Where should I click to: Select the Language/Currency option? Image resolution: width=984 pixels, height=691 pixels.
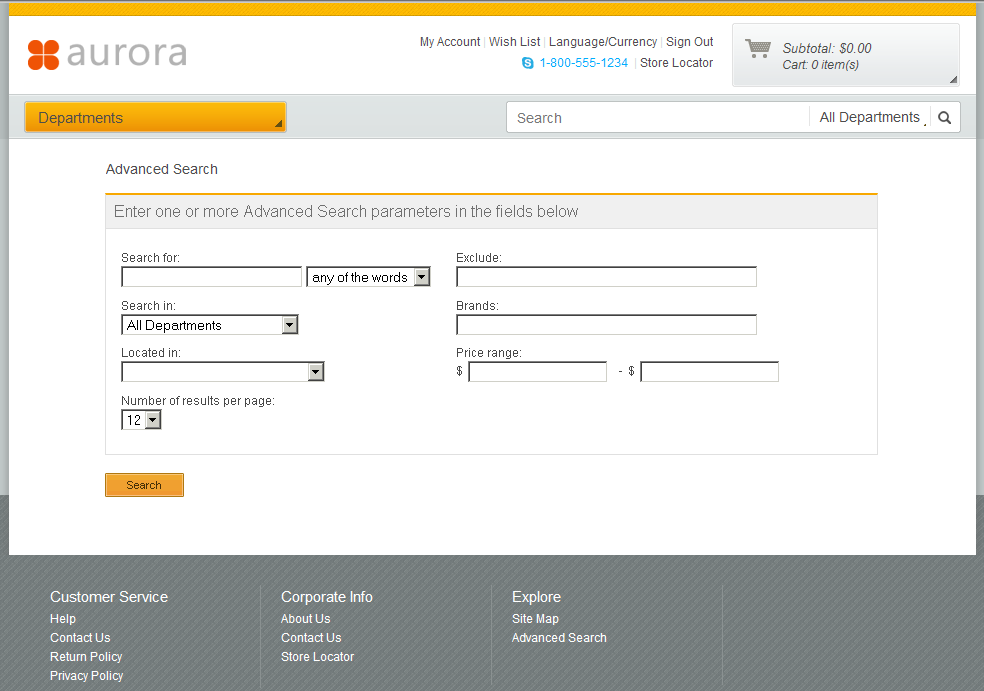(x=603, y=41)
